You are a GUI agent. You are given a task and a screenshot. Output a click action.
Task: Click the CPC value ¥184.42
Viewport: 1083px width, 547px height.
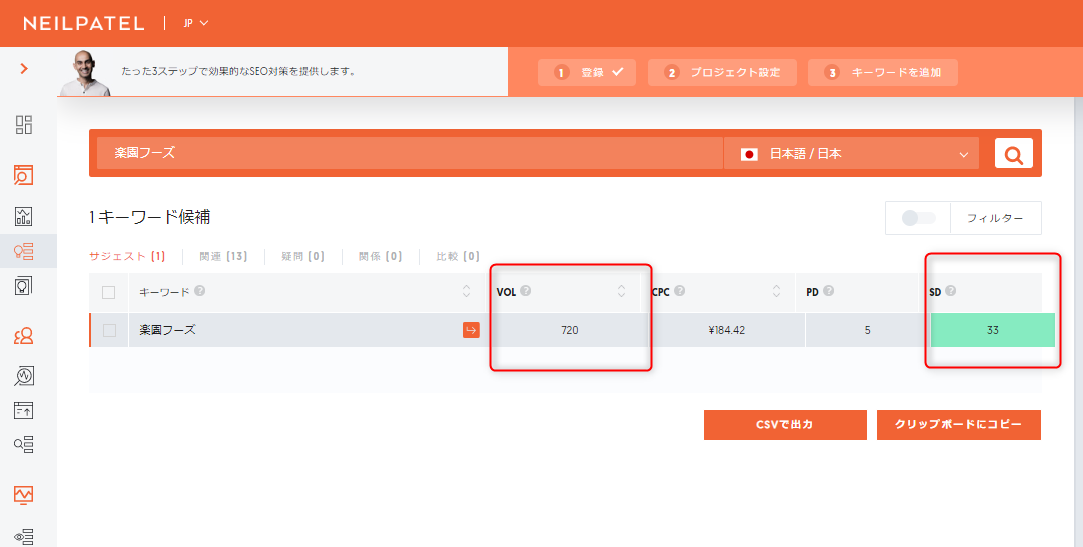coord(727,330)
